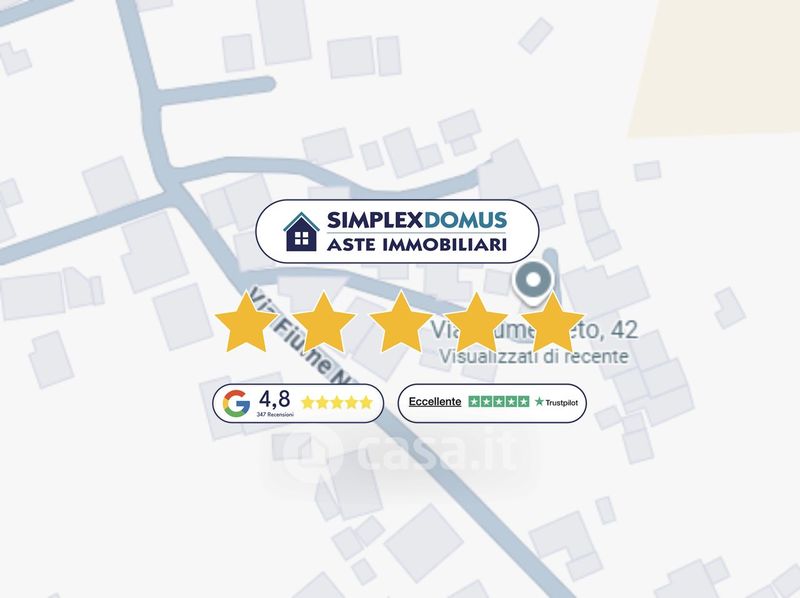The width and height of the screenshot is (800, 598).
Task: Click the ASTE IMMOBILIARI label
Action: tap(417, 244)
